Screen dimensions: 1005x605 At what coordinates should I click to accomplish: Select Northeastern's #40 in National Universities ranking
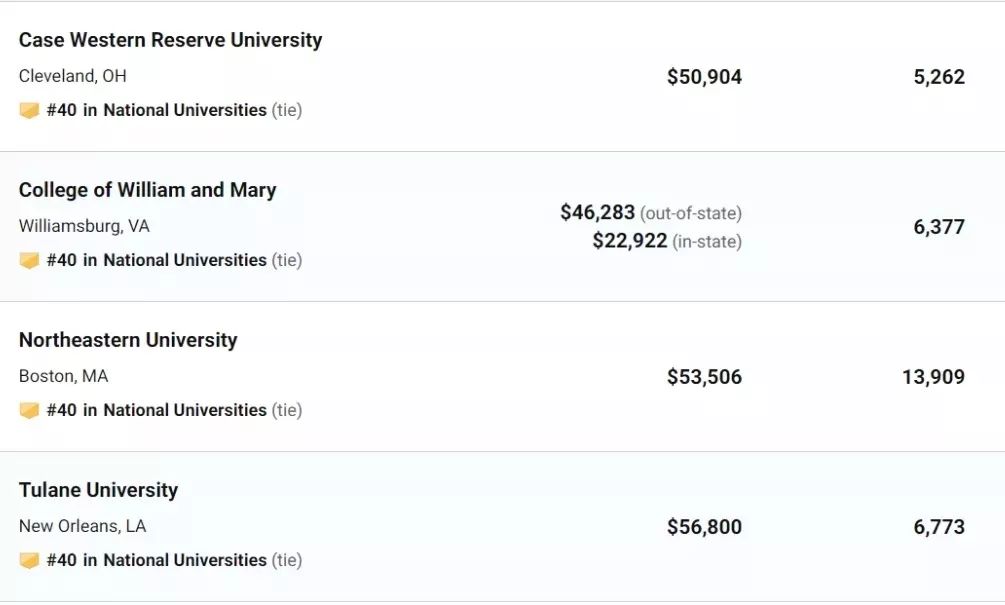click(x=156, y=410)
